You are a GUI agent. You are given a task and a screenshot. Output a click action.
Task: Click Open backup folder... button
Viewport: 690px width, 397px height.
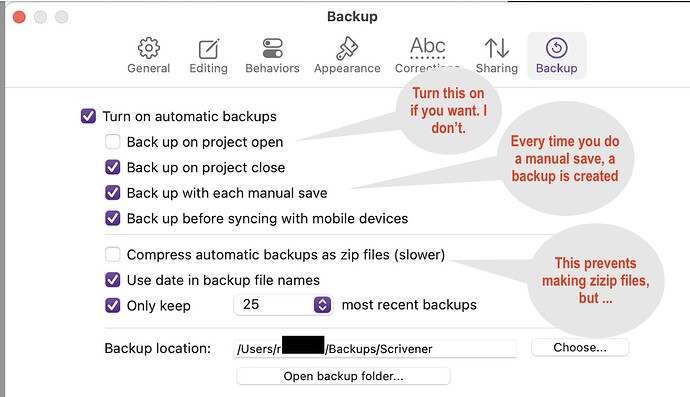pyautogui.click(x=343, y=376)
